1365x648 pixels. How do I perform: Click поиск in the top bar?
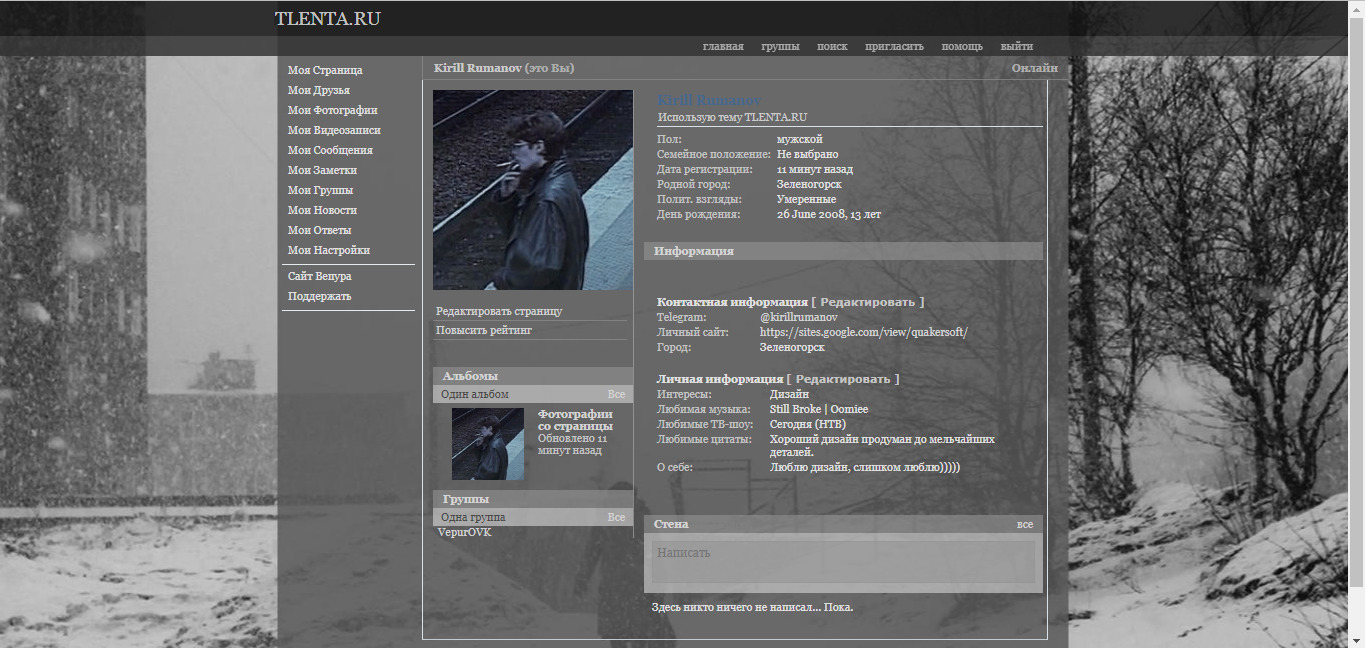point(831,46)
